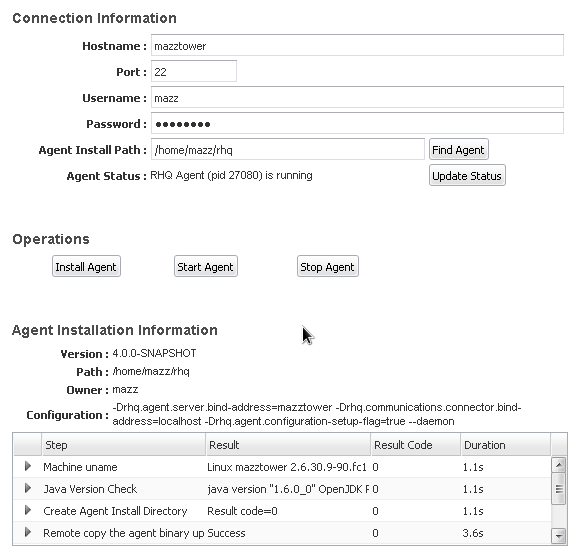
Task: Click the table scrollbar down arrow
Action: coord(559,536)
